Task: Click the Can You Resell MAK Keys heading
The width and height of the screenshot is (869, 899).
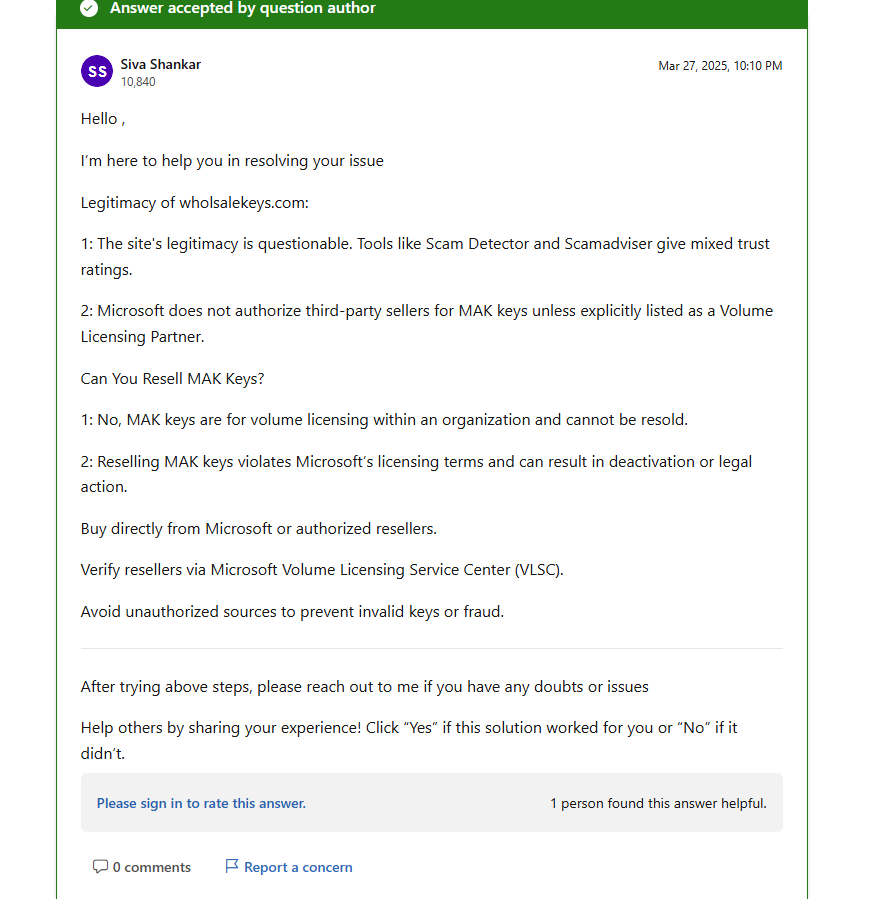Action: [173, 379]
